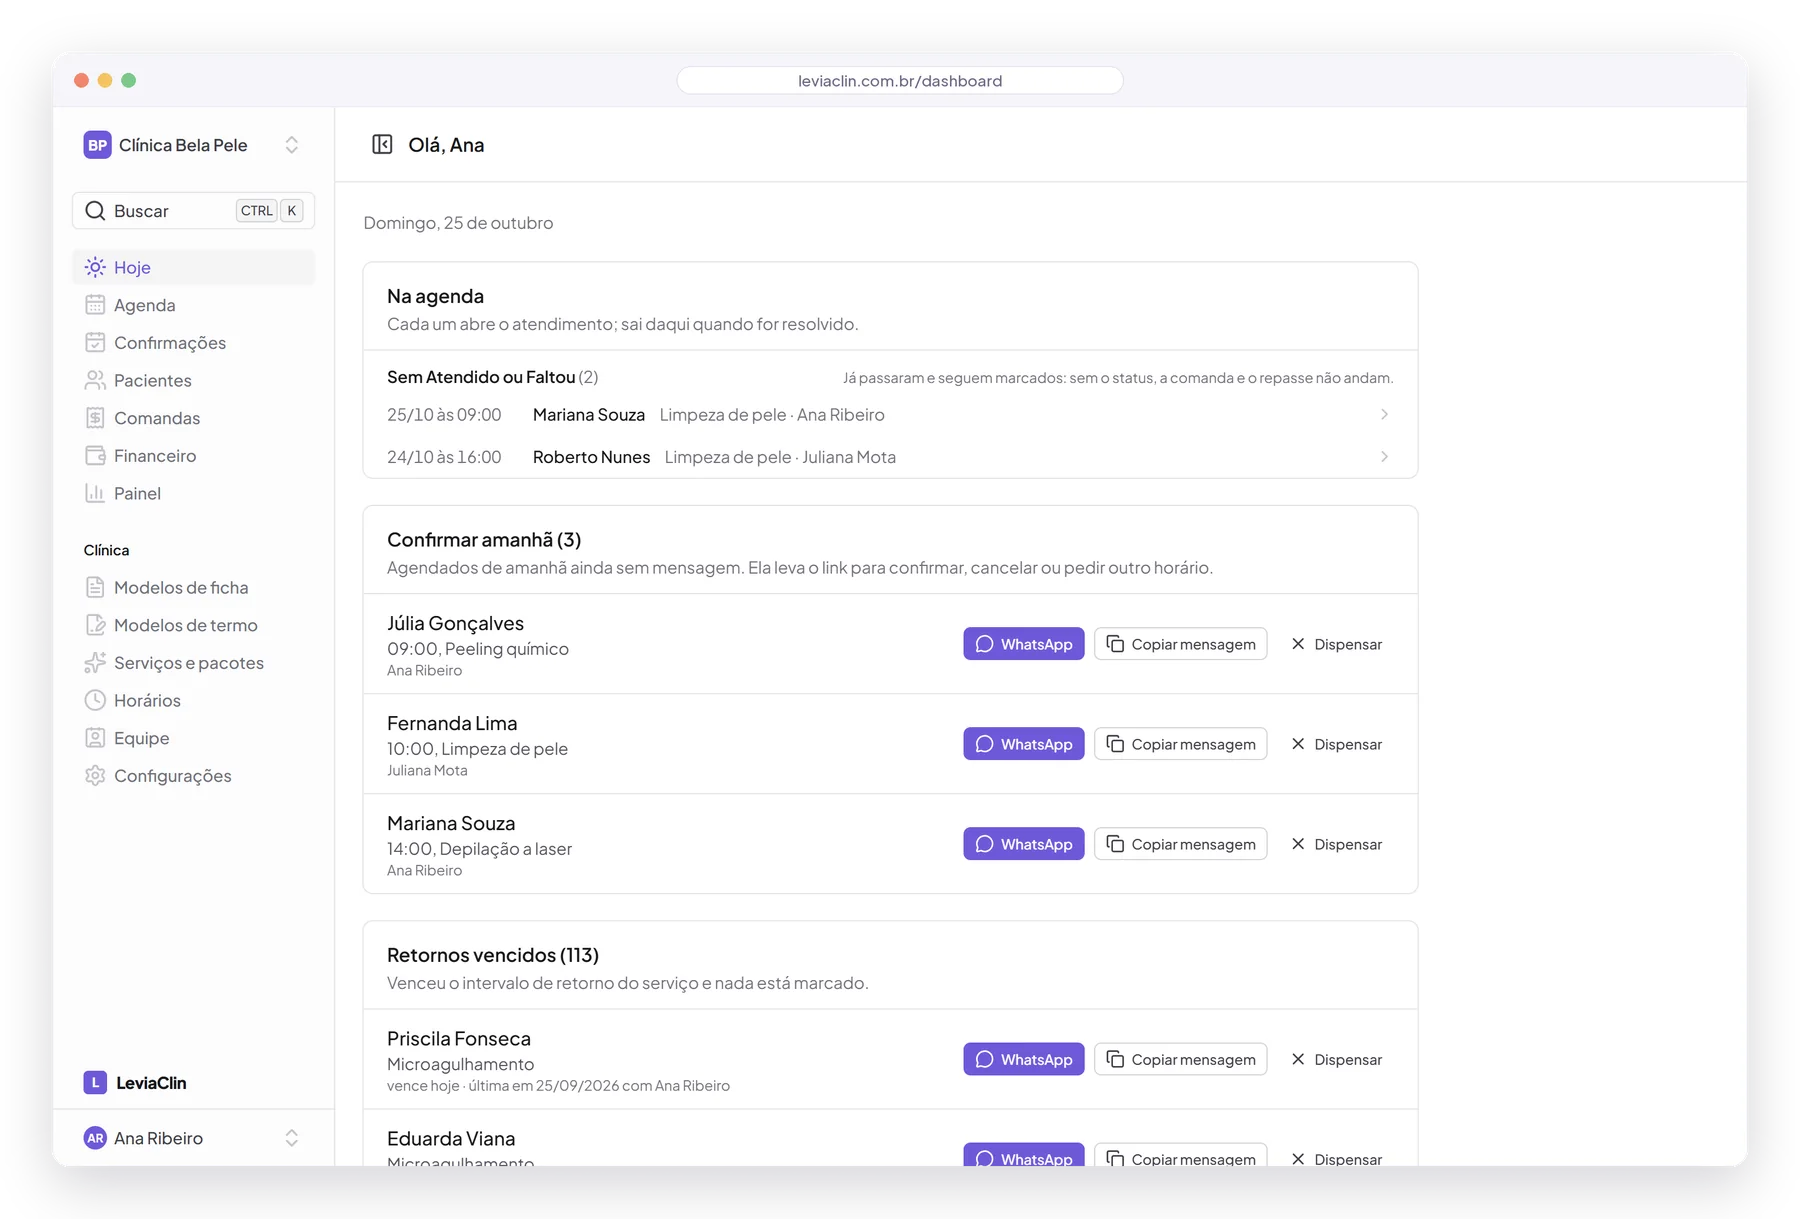Send WhatsApp to Júlia Gonçalves
The image size is (1800, 1219).
(x=1024, y=644)
